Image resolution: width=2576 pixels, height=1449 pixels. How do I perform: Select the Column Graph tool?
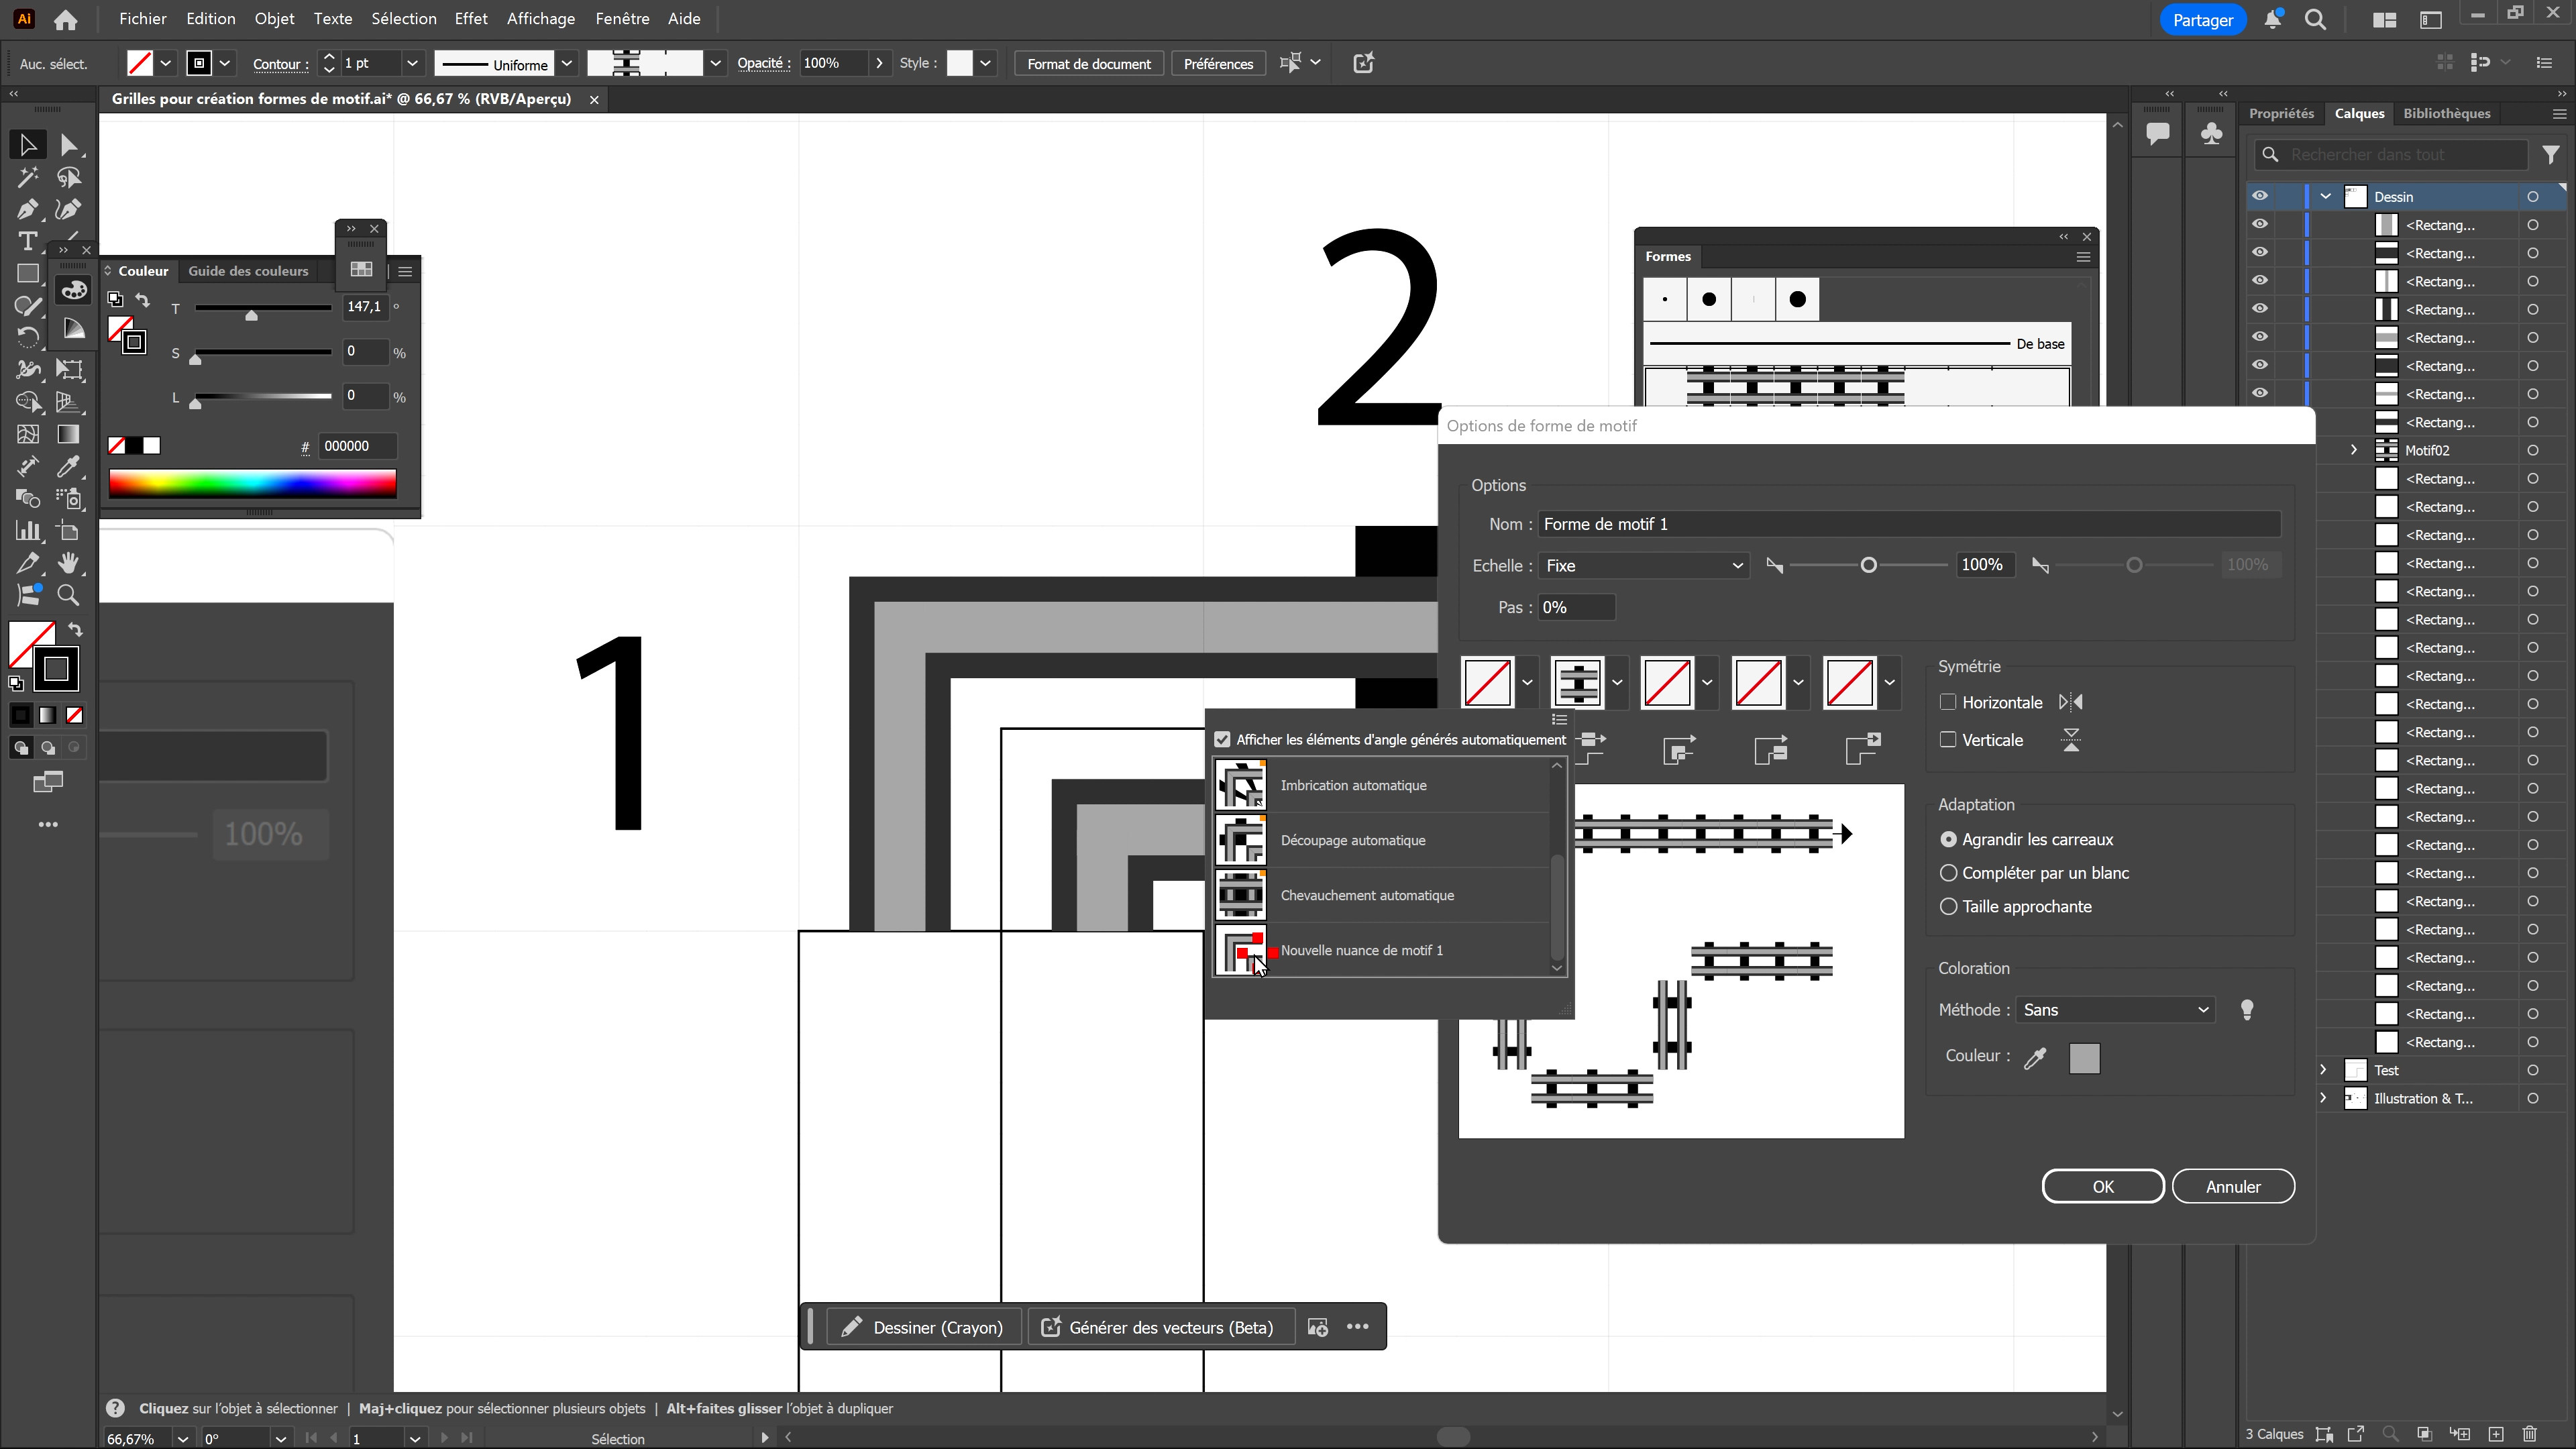click(x=27, y=531)
